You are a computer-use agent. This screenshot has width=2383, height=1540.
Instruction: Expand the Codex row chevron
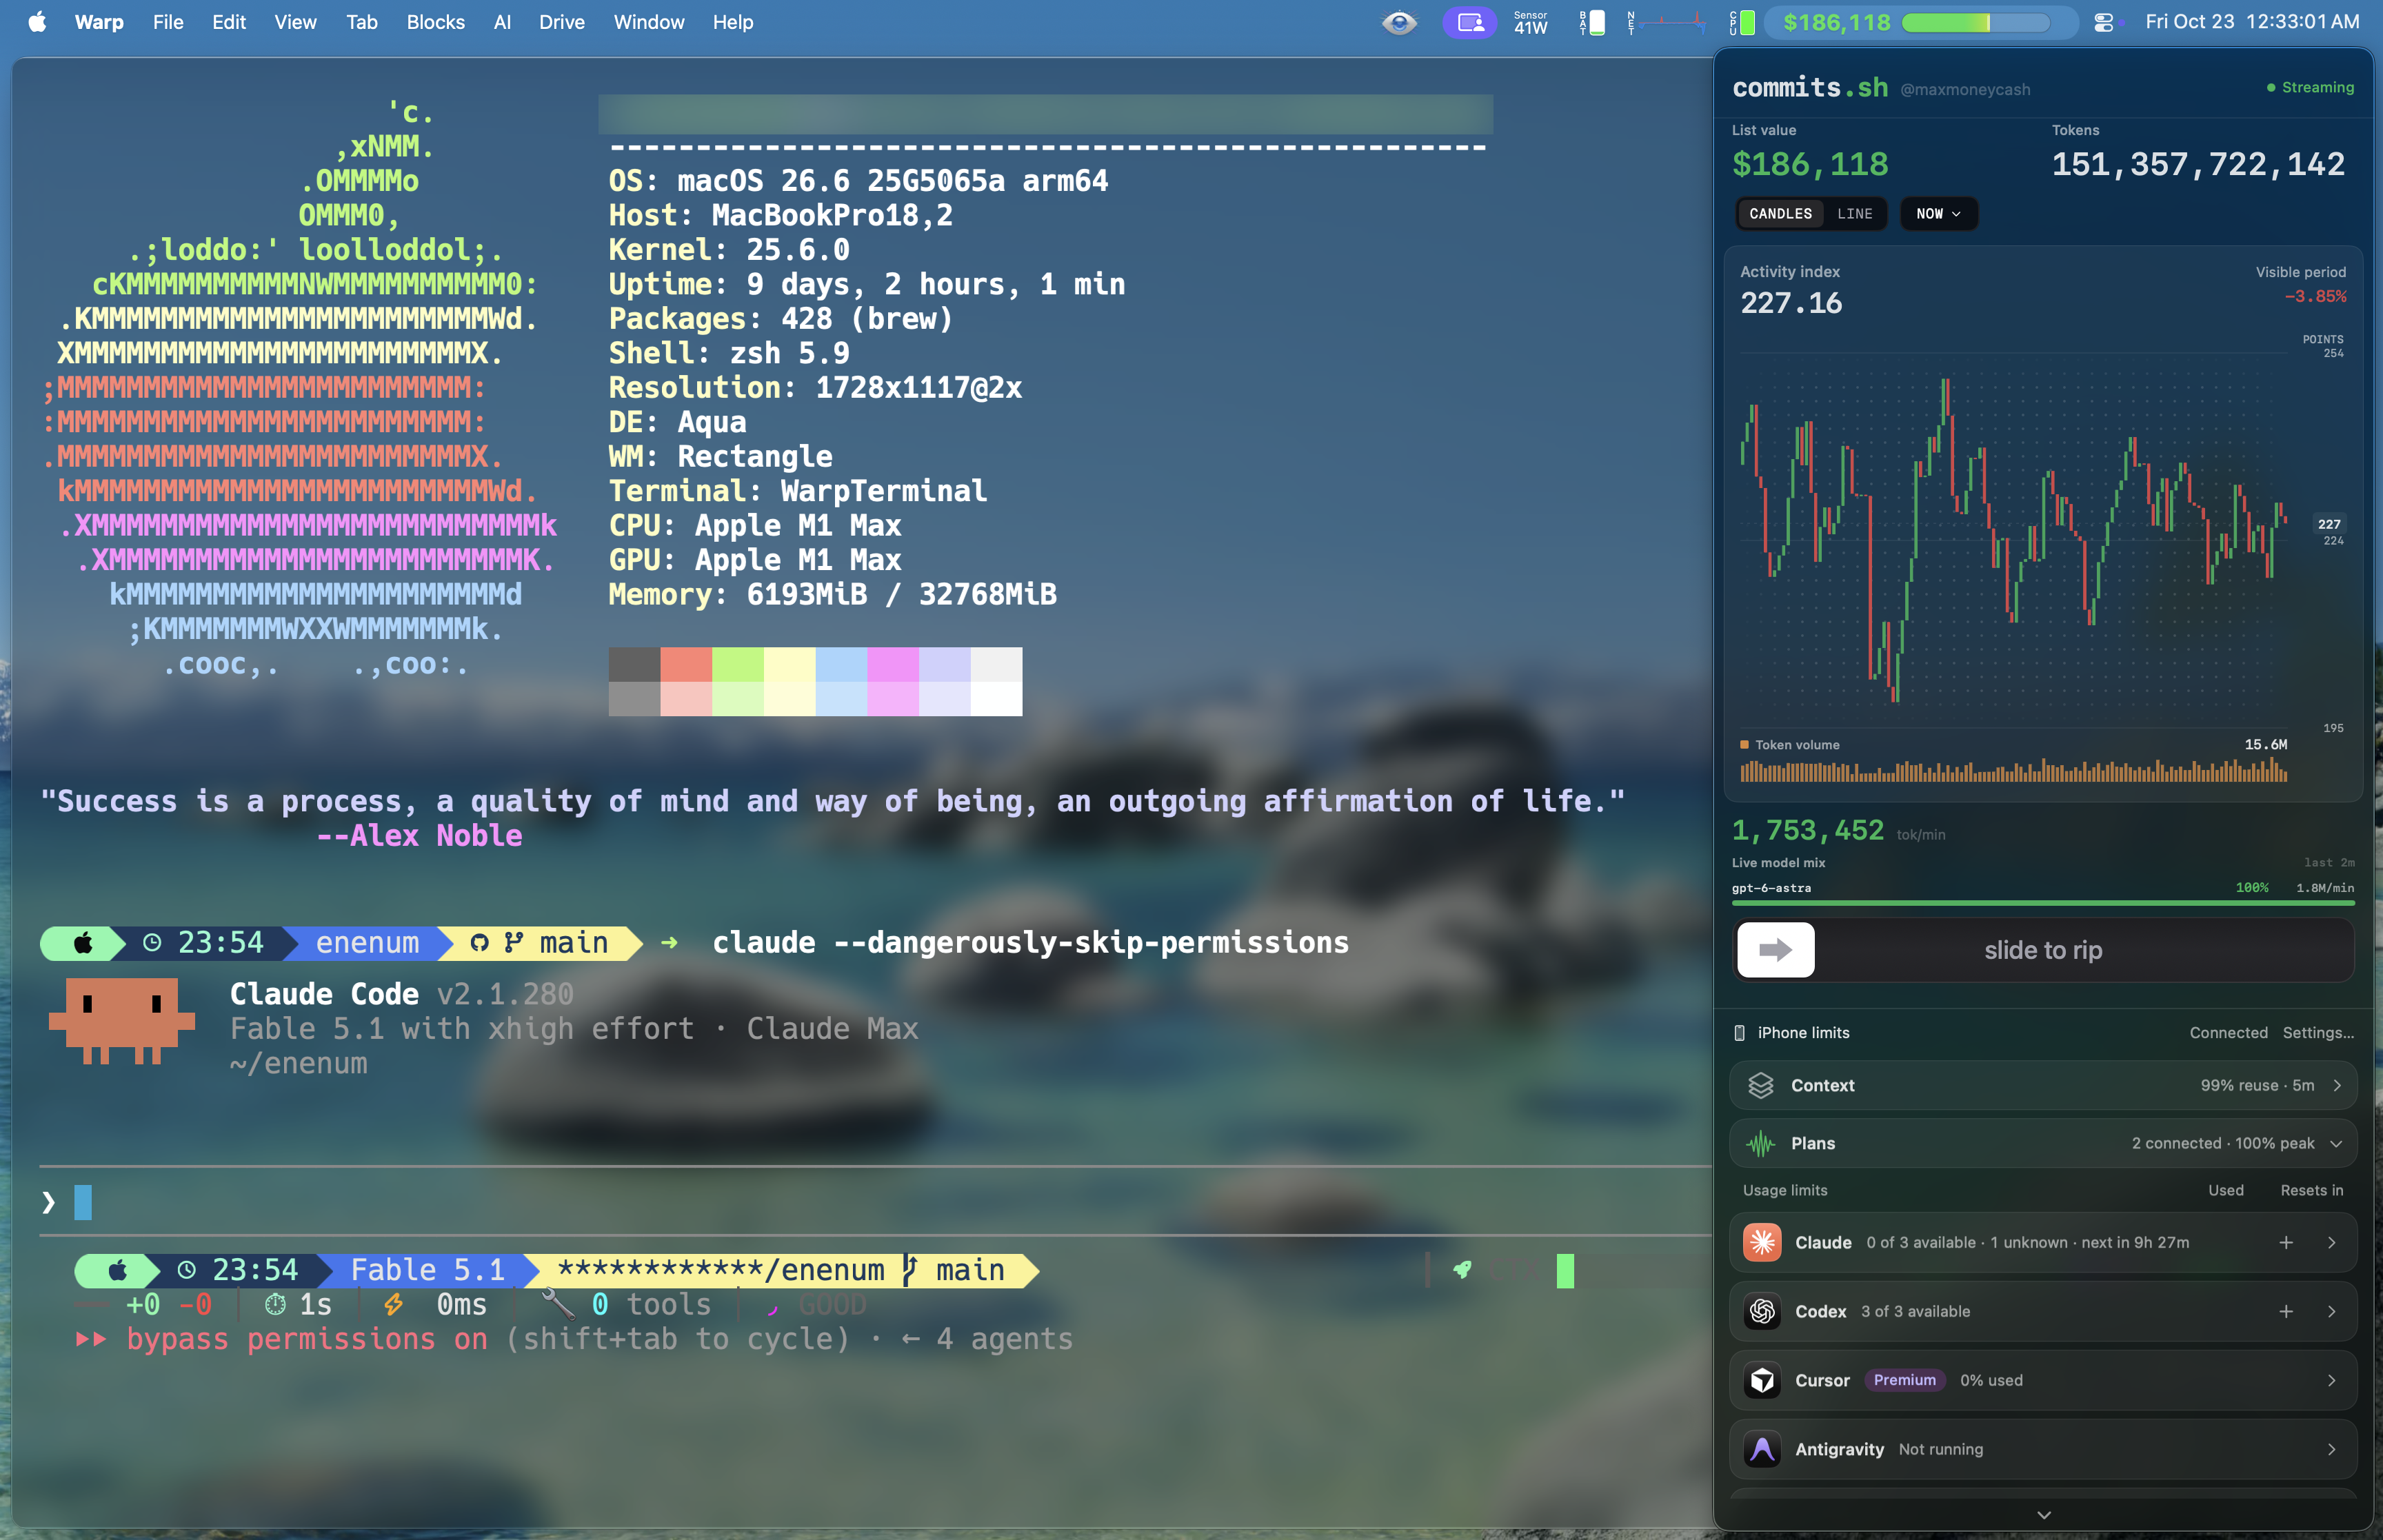coord(2331,1312)
